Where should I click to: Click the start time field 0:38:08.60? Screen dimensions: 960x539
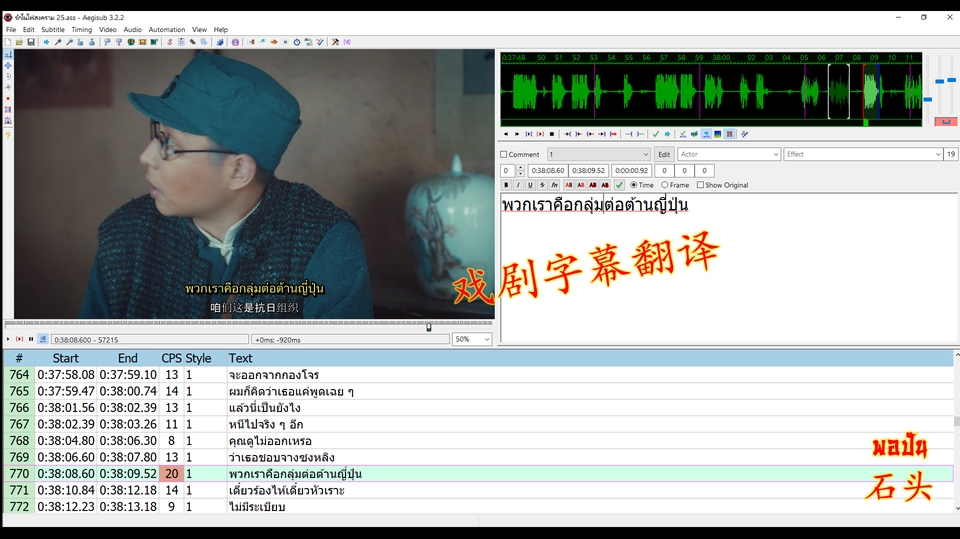(547, 171)
